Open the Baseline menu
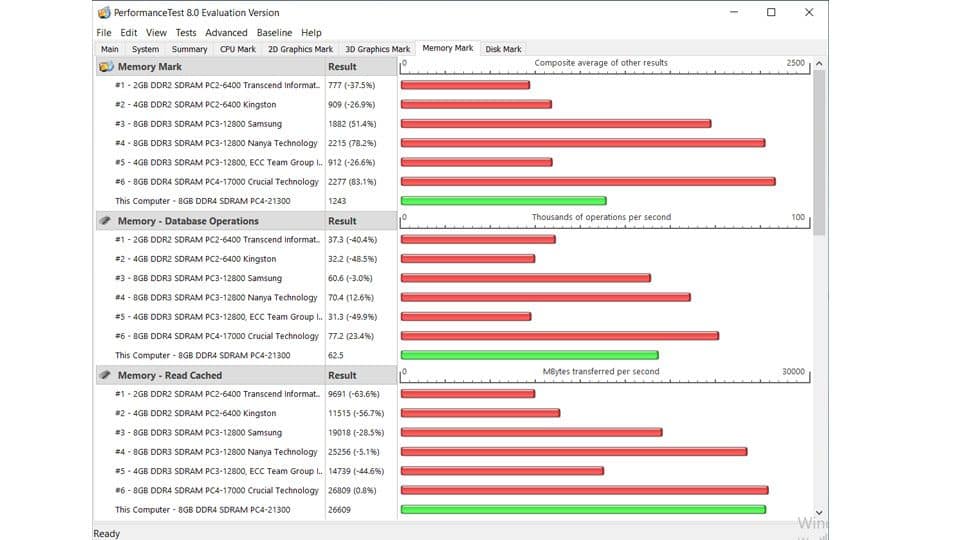 [x=274, y=33]
